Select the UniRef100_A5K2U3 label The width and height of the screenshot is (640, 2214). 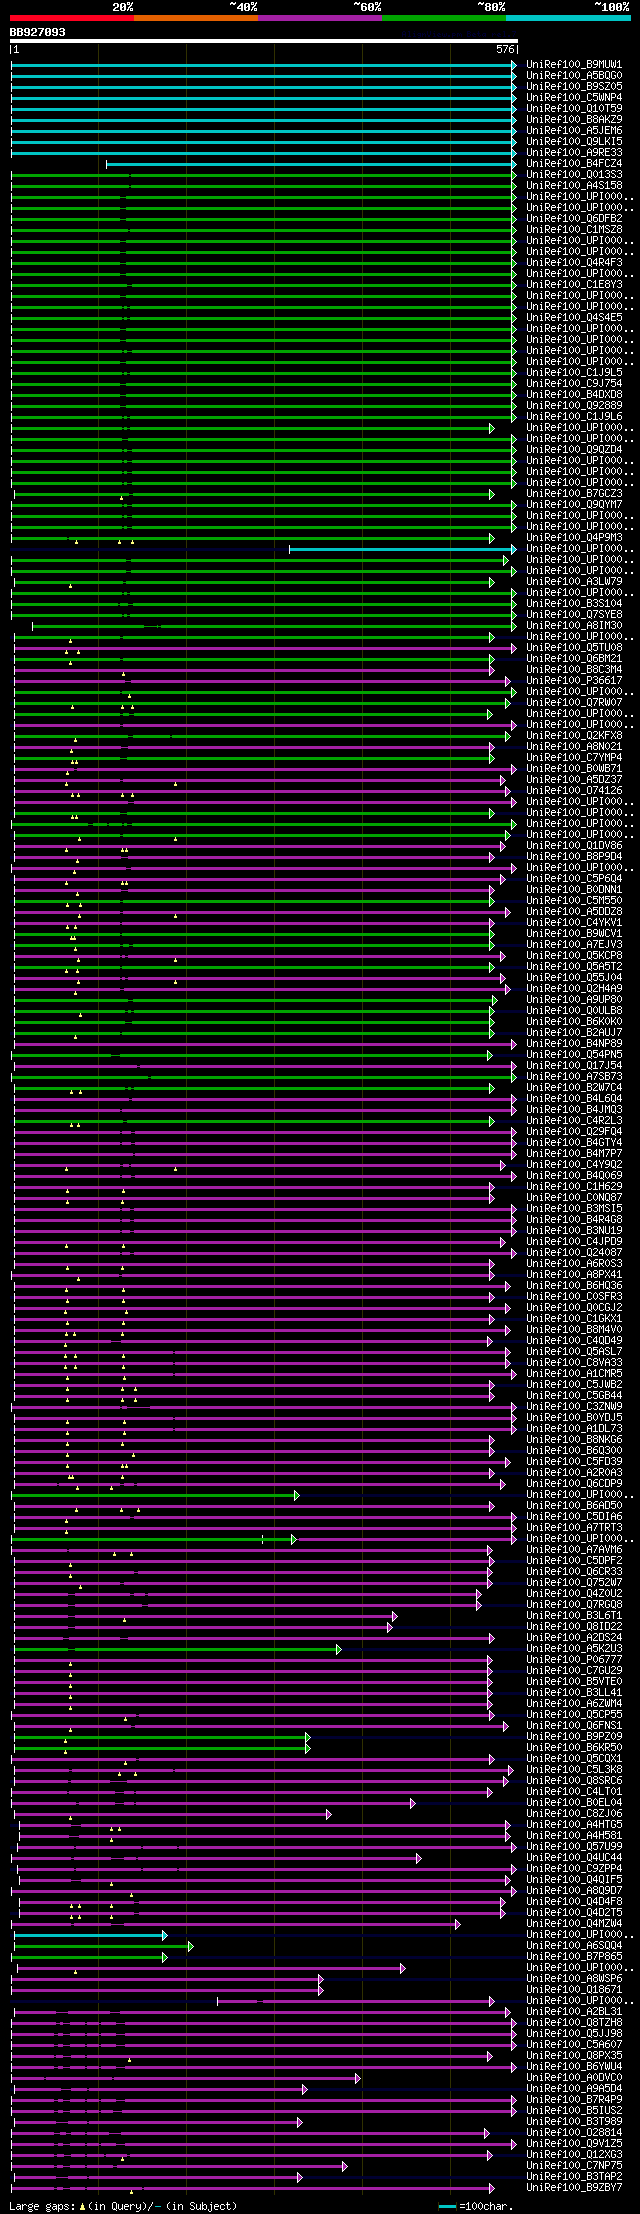pyautogui.click(x=574, y=1648)
